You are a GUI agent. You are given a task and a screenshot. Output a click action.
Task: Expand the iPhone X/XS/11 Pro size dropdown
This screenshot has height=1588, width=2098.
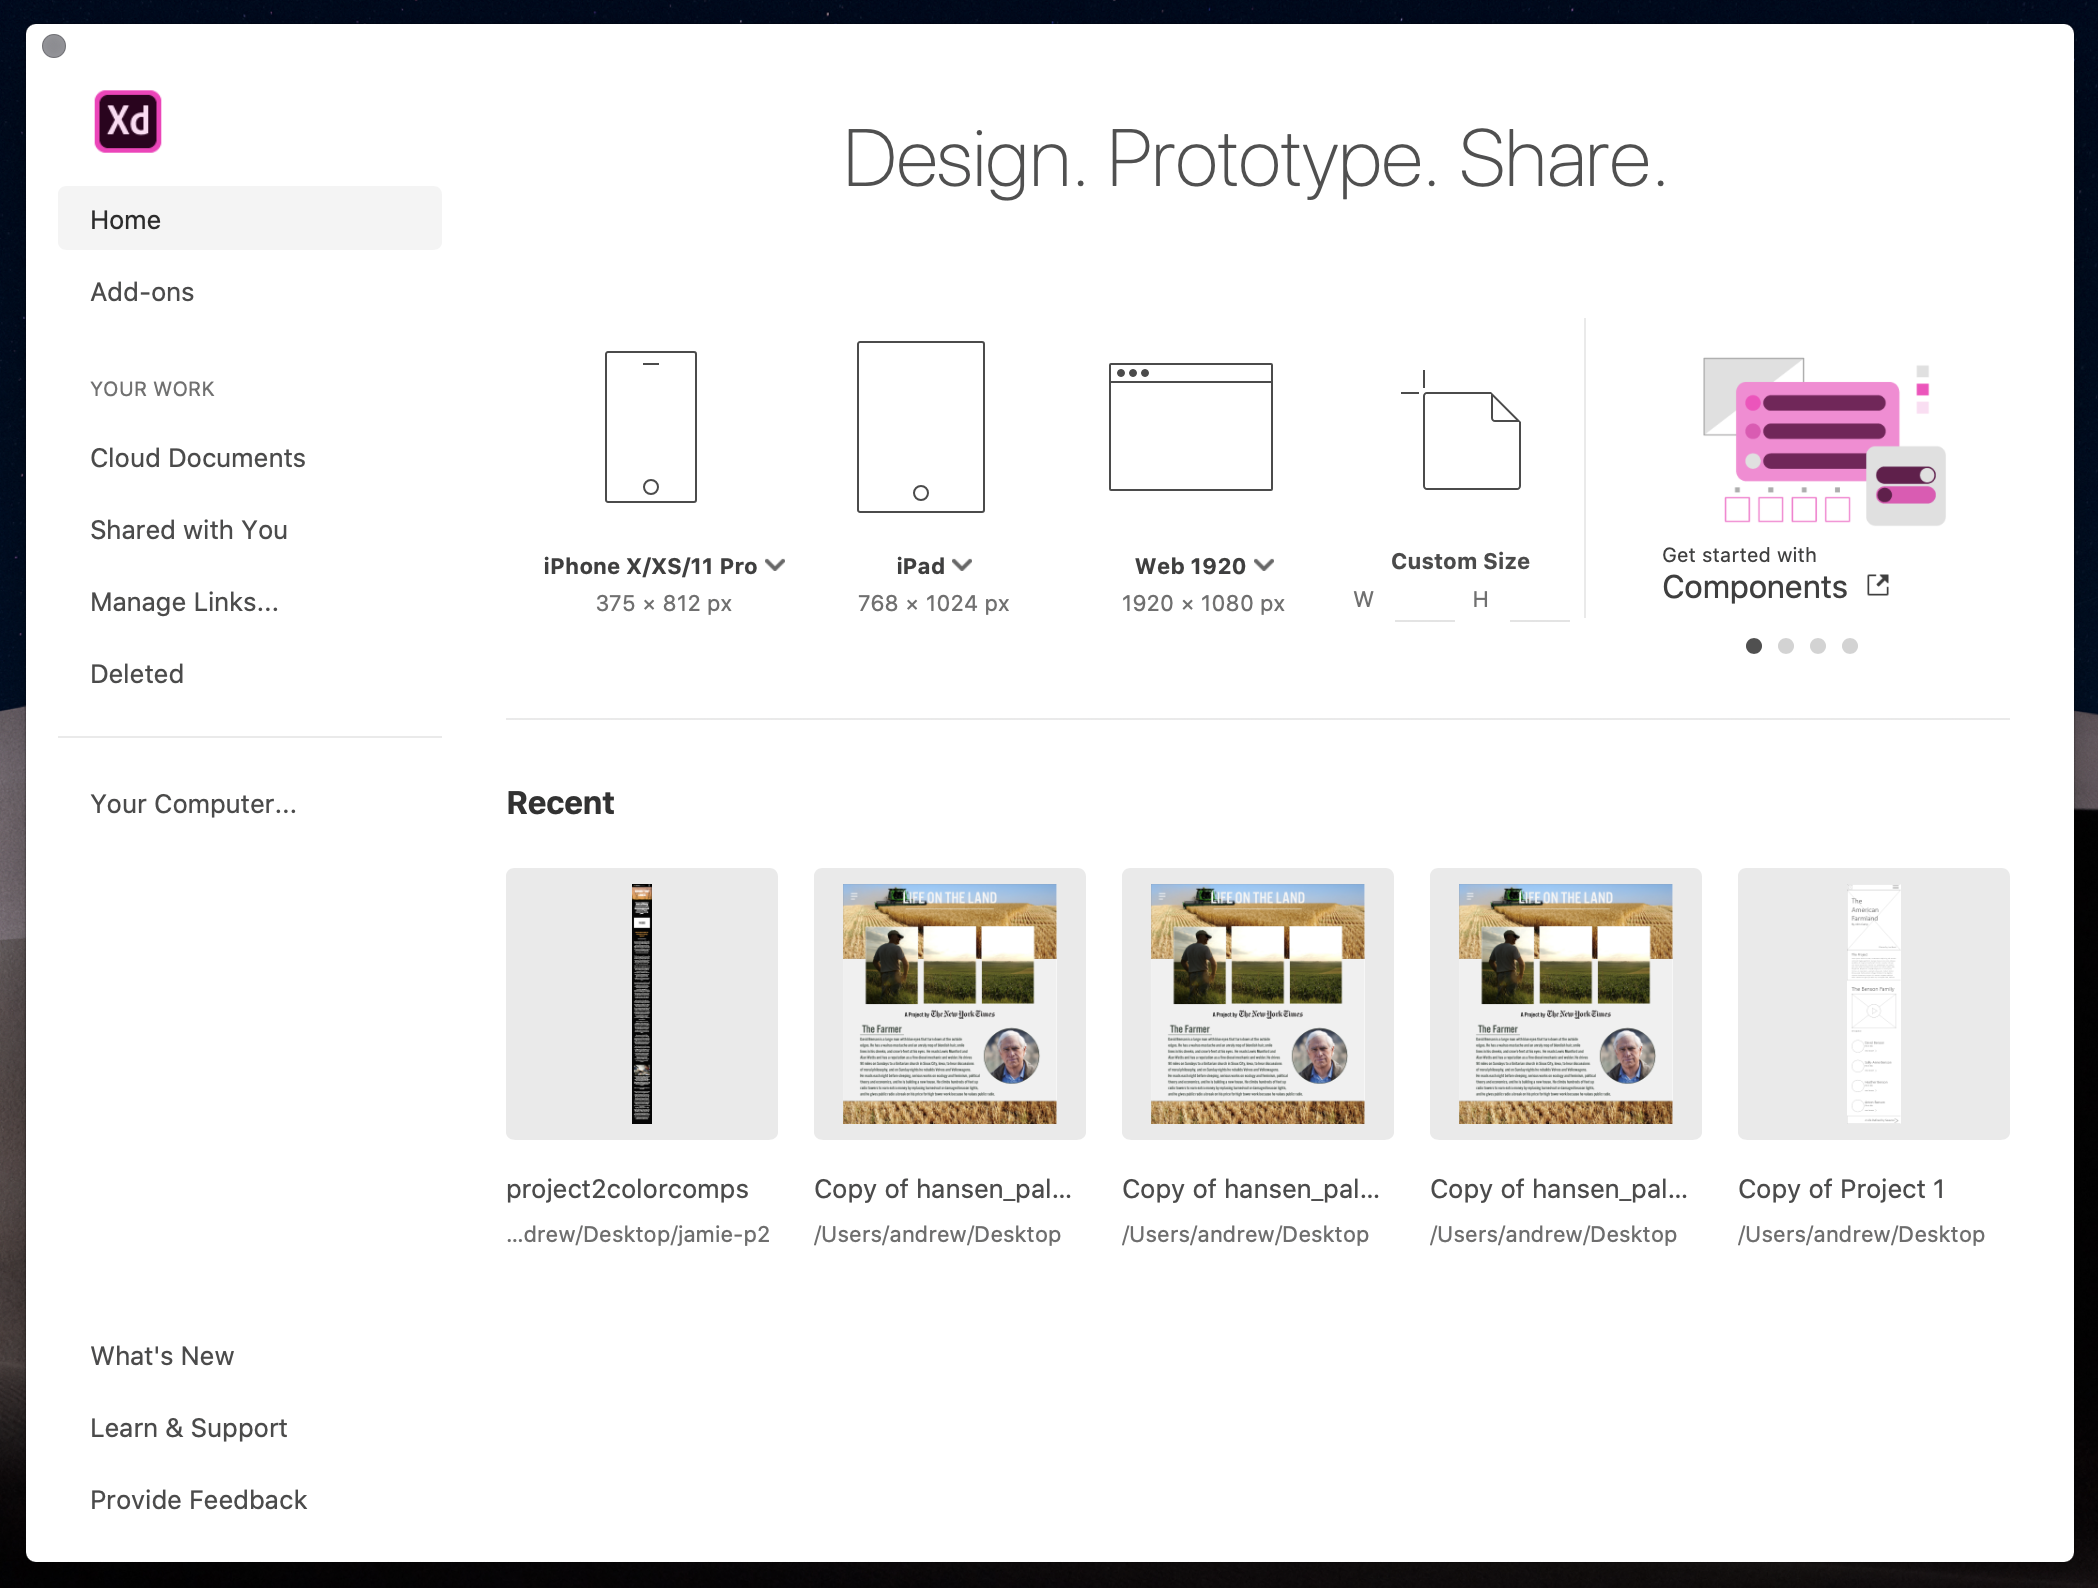click(775, 565)
